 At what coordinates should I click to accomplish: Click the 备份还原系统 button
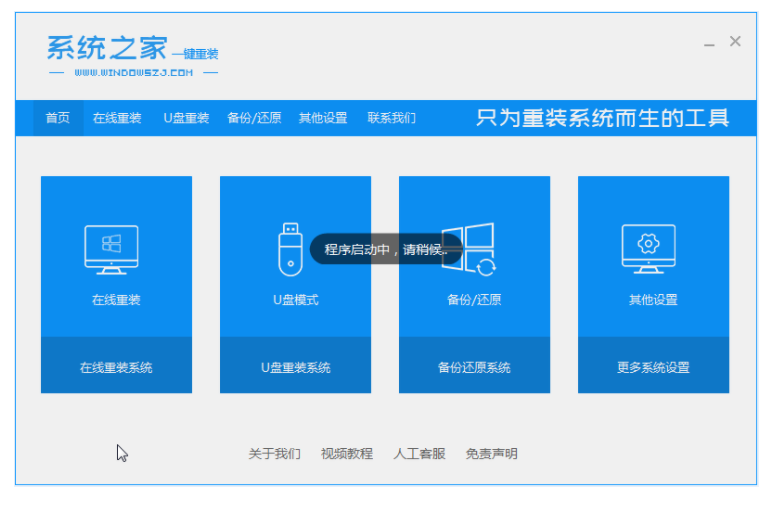coord(474,367)
